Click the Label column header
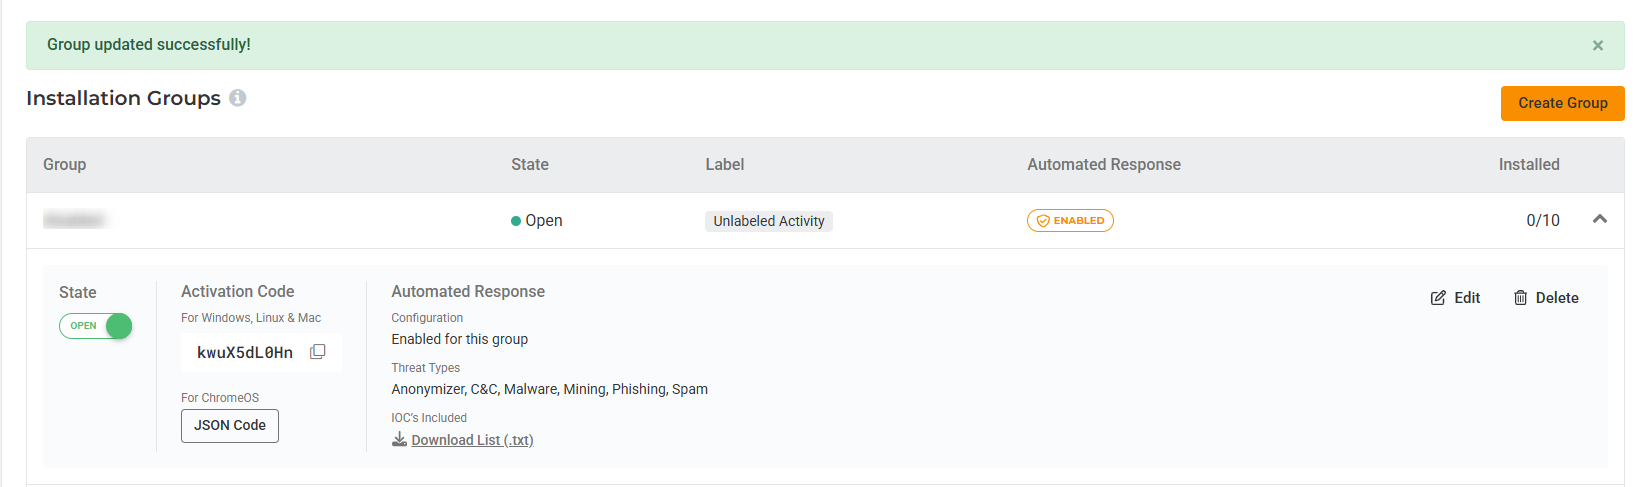 pyautogui.click(x=724, y=165)
